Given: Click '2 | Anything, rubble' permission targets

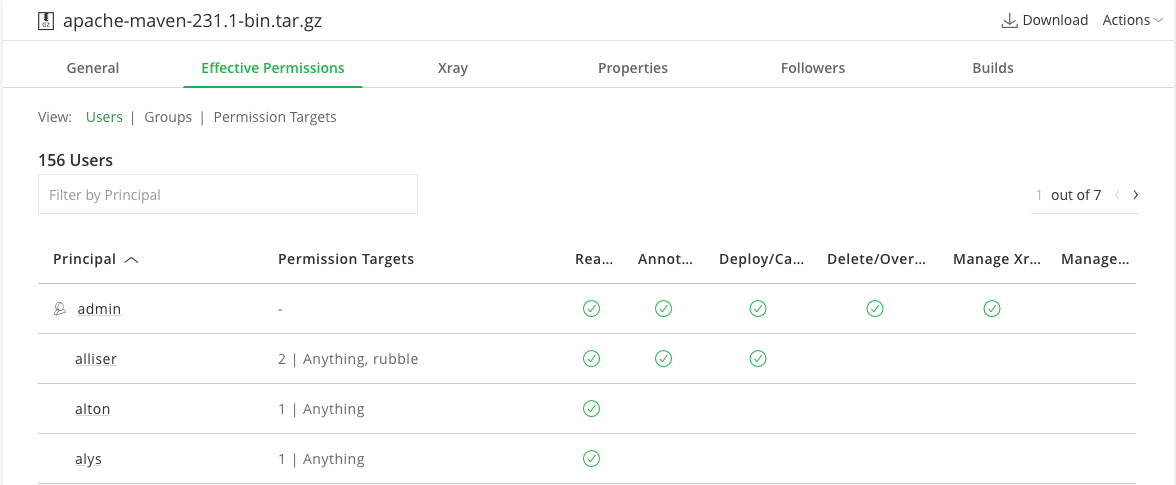Looking at the screenshot, I should 348,359.
